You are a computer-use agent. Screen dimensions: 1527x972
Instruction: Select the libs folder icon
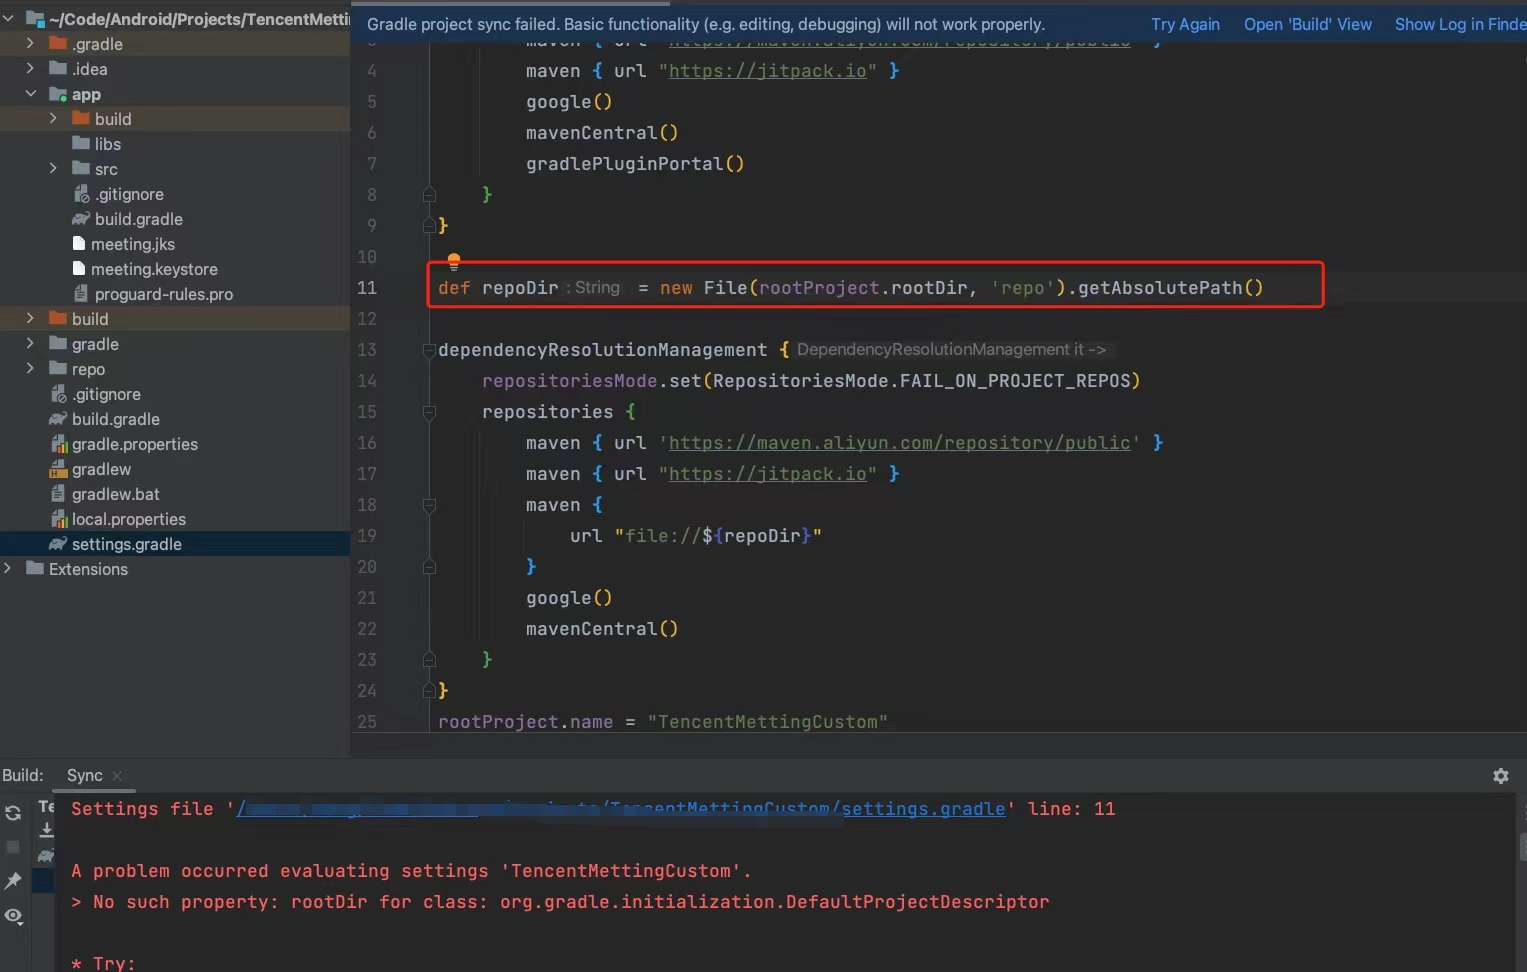(x=81, y=144)
